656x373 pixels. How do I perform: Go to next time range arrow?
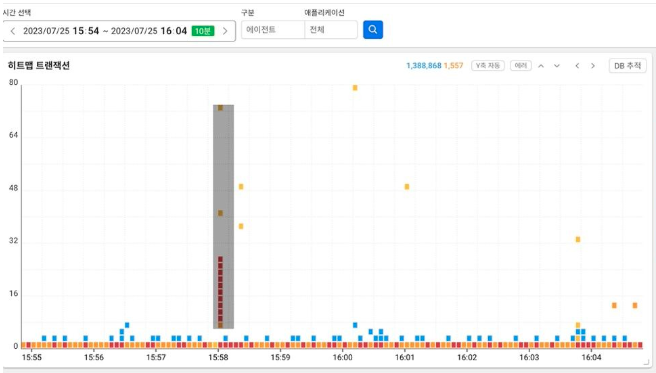click(225, 31)
